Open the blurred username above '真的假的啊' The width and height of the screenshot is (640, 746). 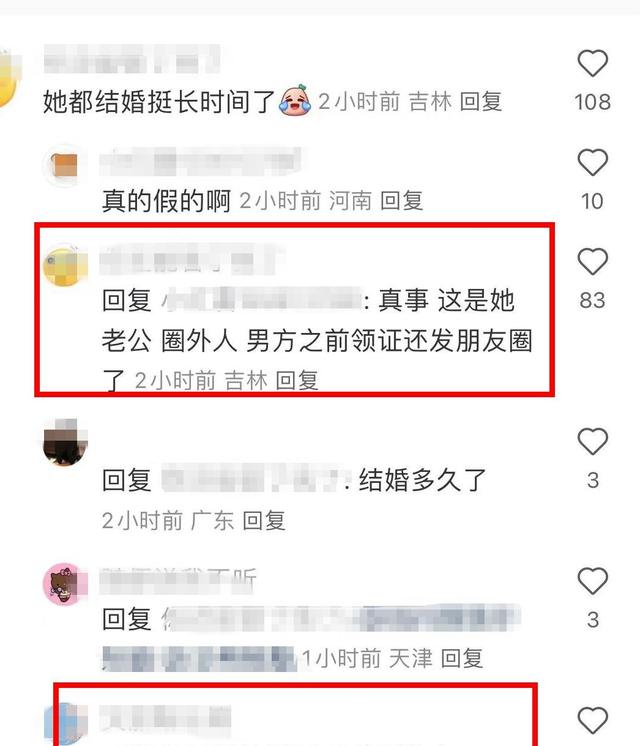pyautogui.click(x=200, y=161)
